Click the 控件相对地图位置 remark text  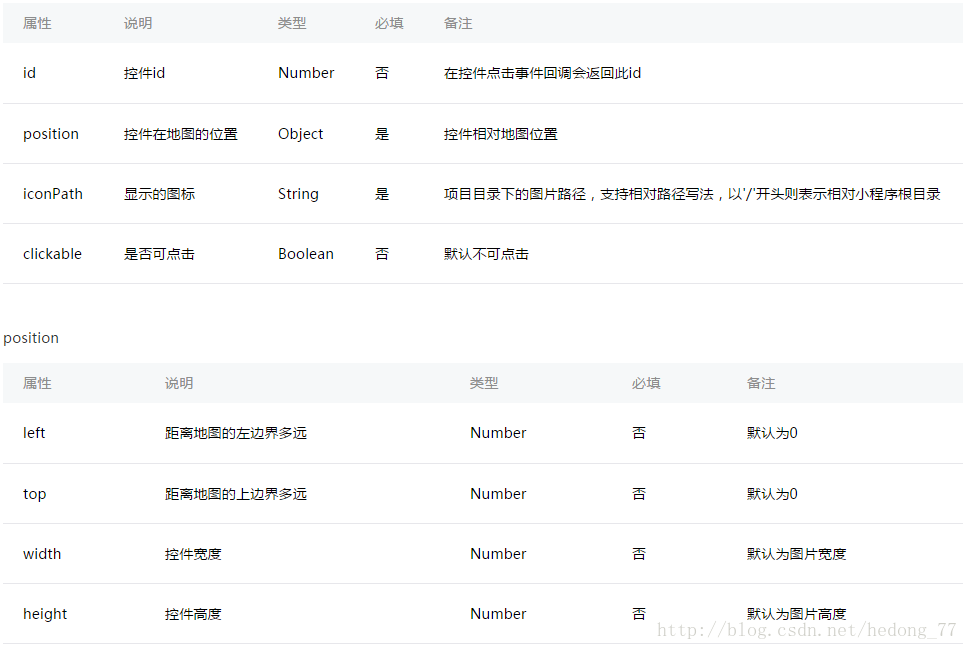(491, 133)
